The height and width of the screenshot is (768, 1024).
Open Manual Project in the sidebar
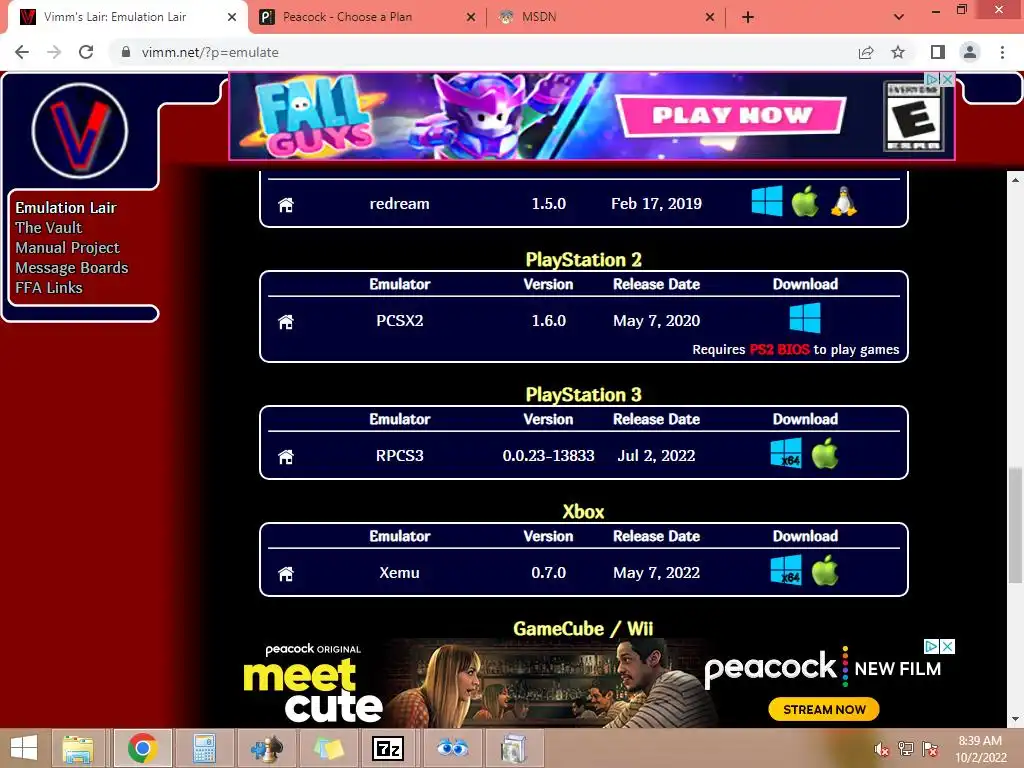coord(67,248)
